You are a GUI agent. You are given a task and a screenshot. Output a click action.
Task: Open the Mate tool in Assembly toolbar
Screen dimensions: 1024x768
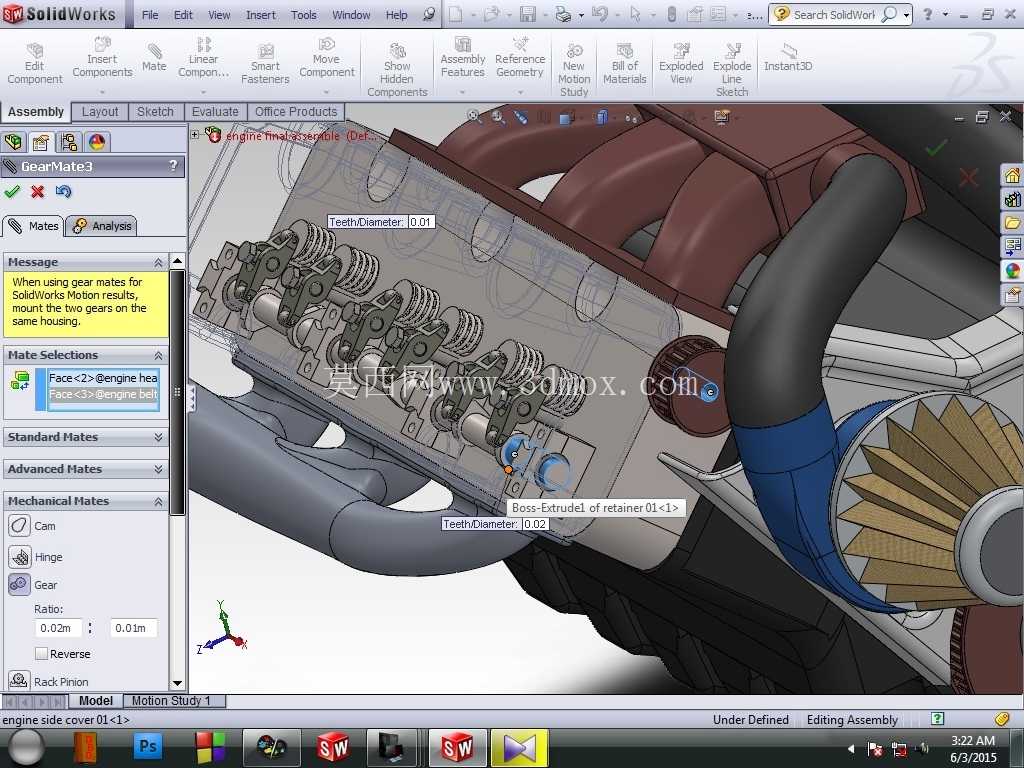154,57
